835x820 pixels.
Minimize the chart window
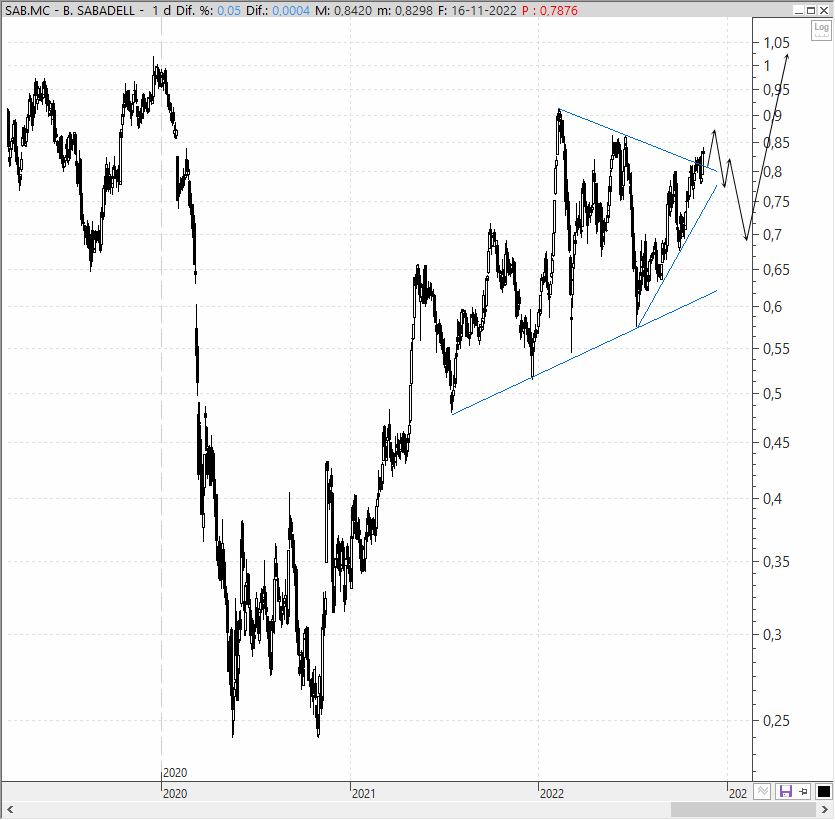[798, 10]
